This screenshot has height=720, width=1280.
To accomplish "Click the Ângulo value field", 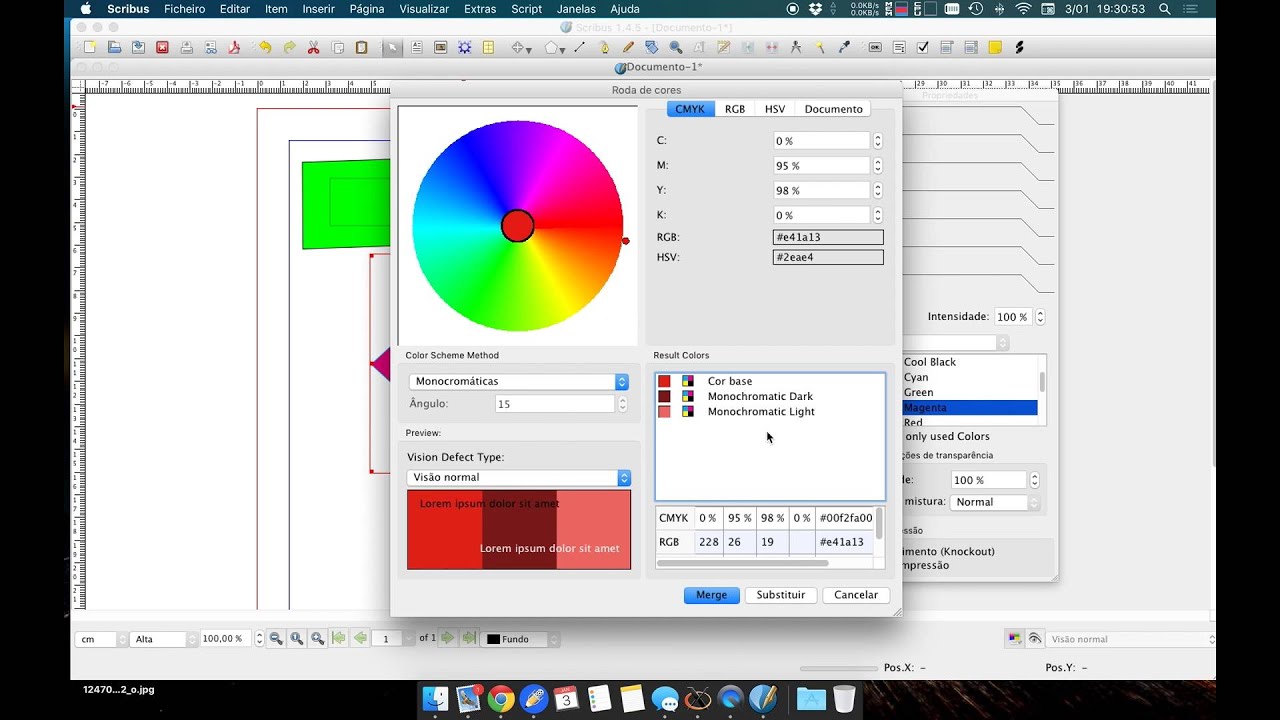I will [555, 404].
